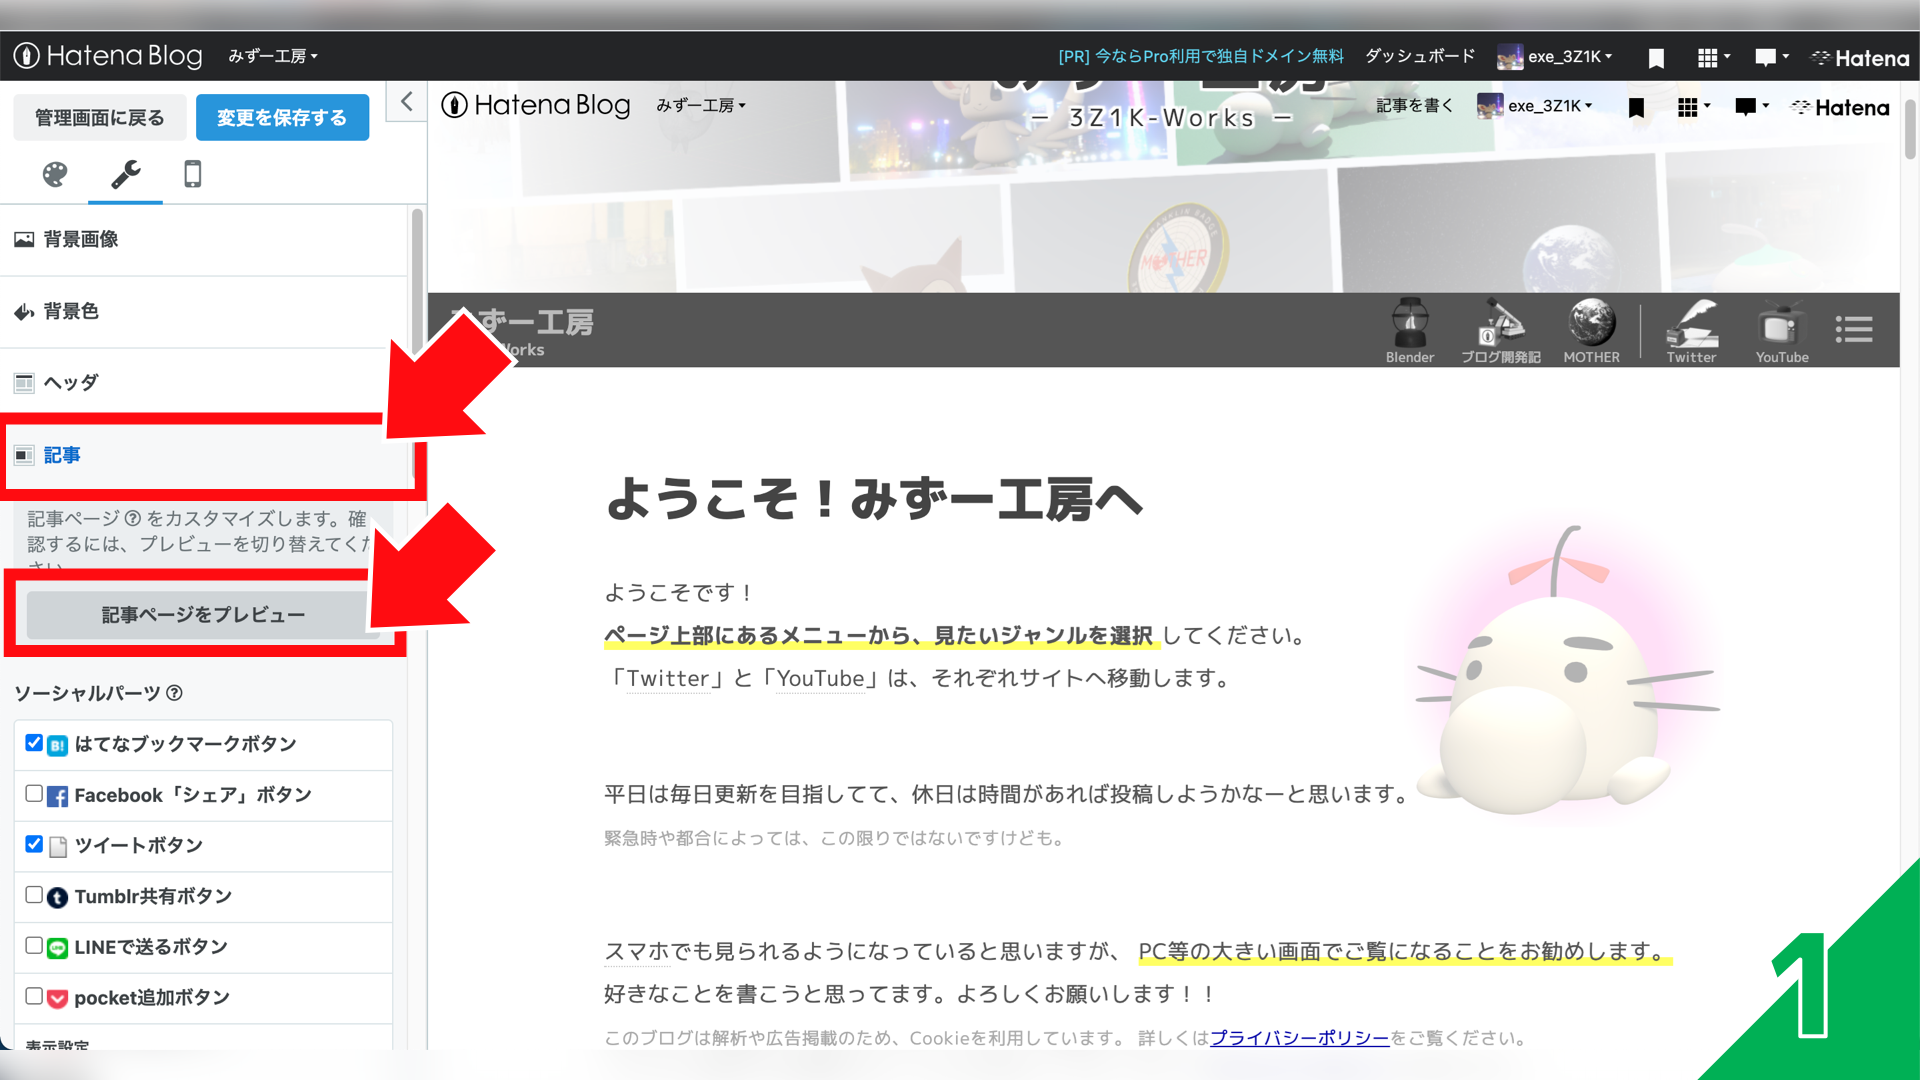Click the ソーシャルパーツ help icon
Viewport: 1920px width, 1080px height.
click(x=174, y=693)
